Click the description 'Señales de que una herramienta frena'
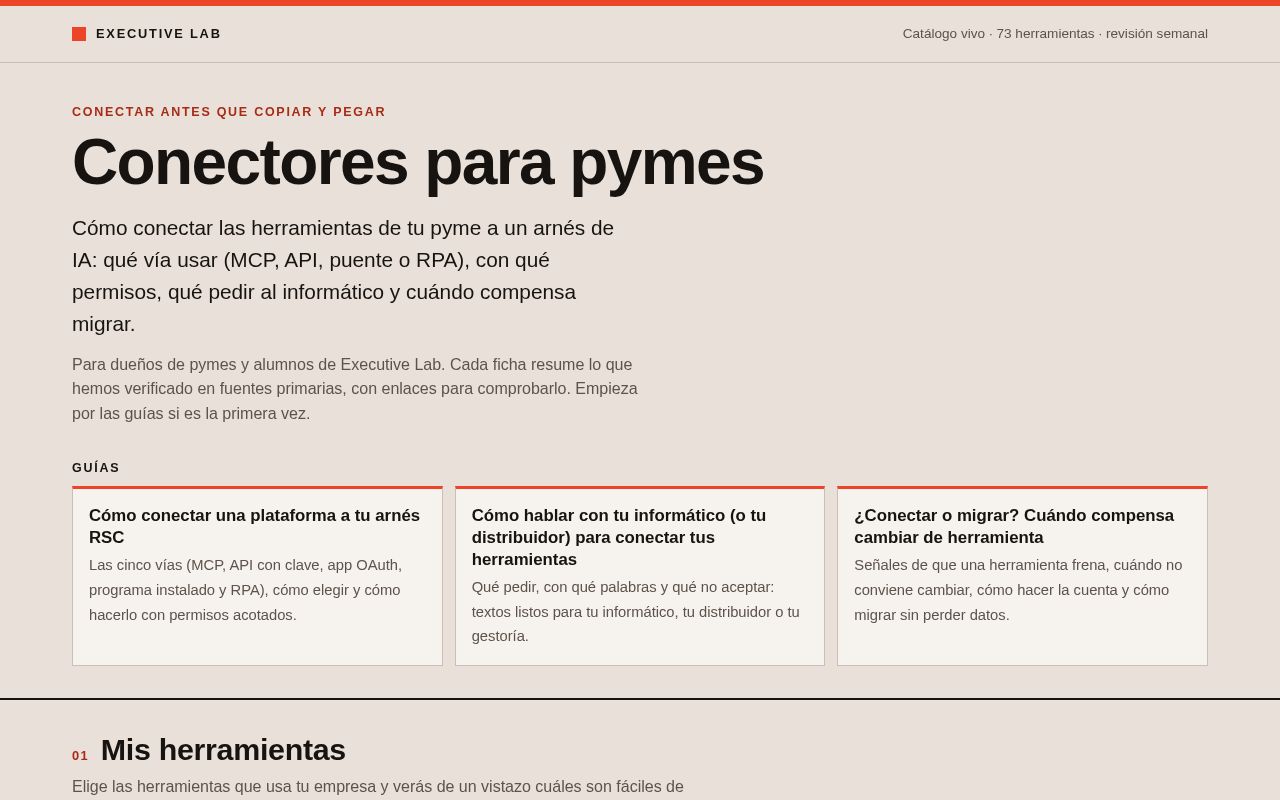Viewport: 1280px width, 800px height. pos(1018,590)
